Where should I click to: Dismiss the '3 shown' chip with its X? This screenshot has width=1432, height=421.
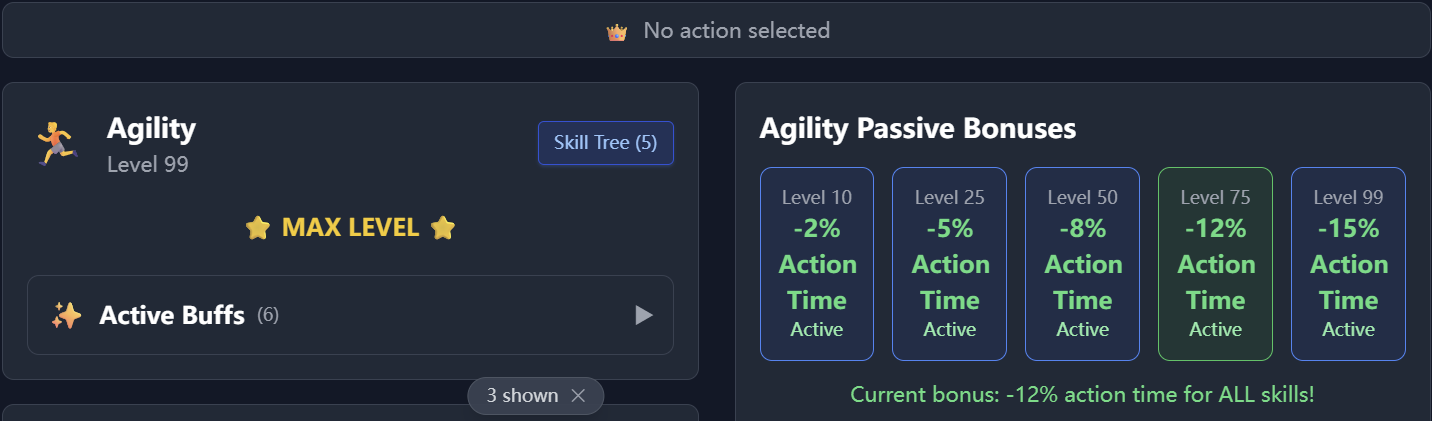[578, 396]
